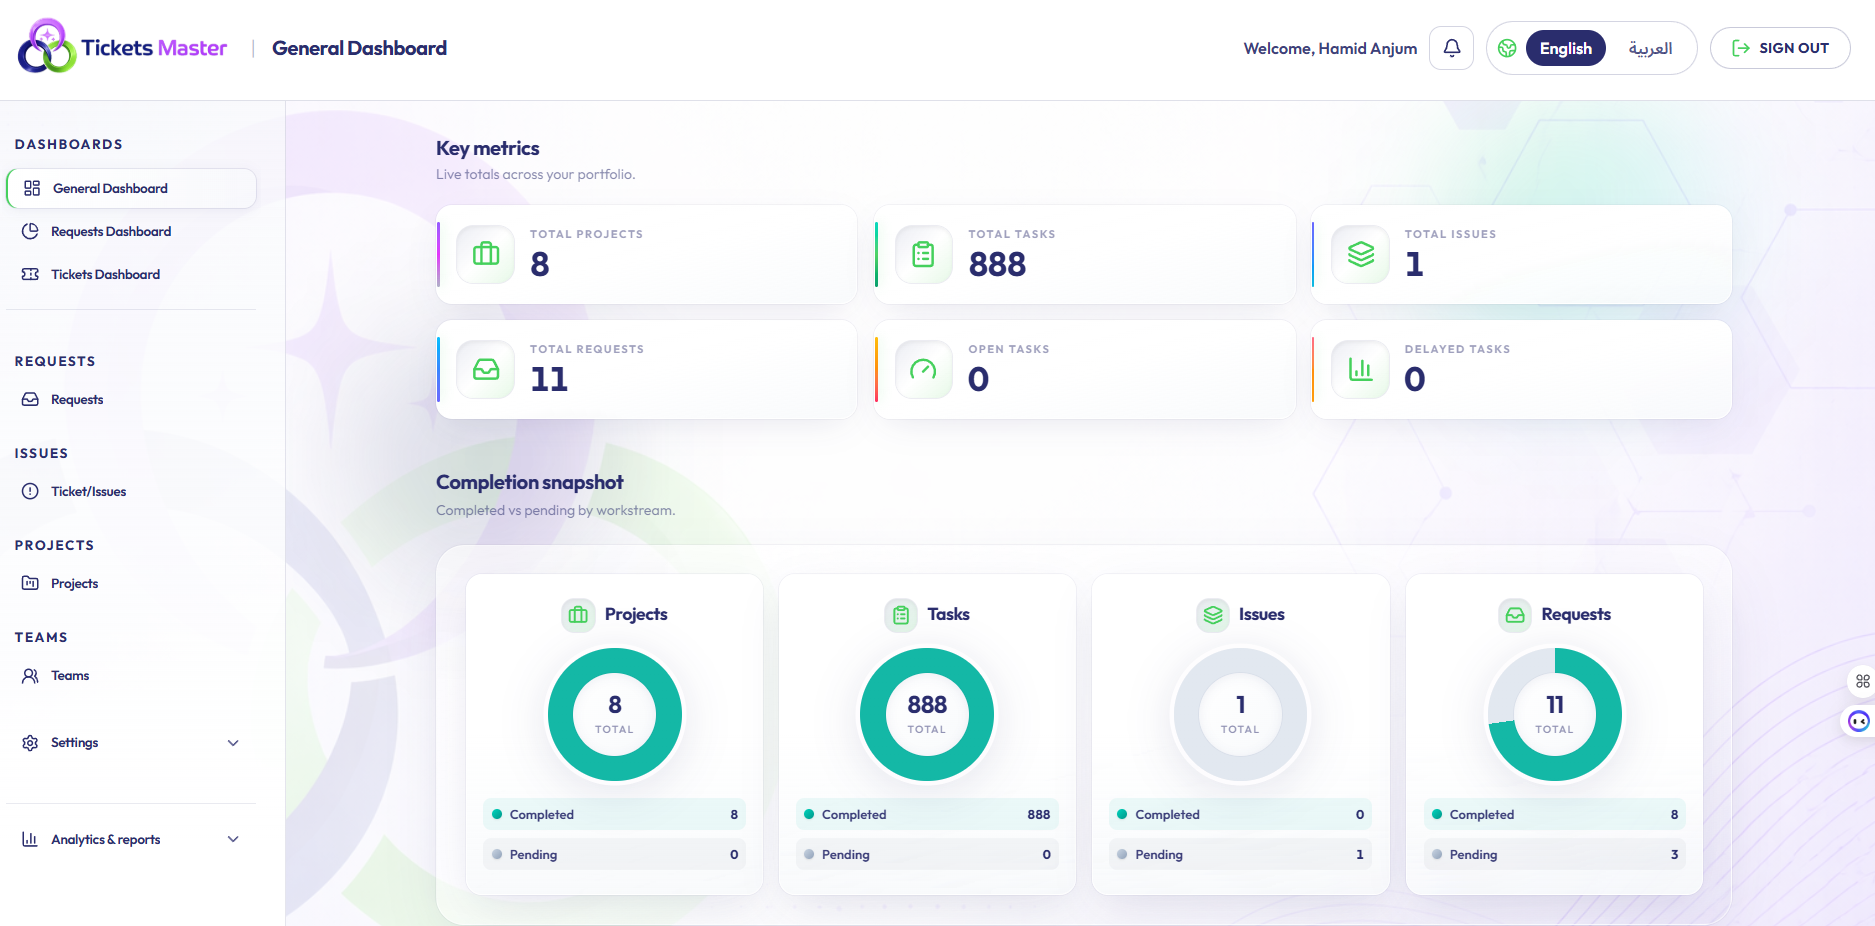Screen dimensions: 1875x926
Task: Click the Total Requests inbox icon
Action: coord(486,370)
